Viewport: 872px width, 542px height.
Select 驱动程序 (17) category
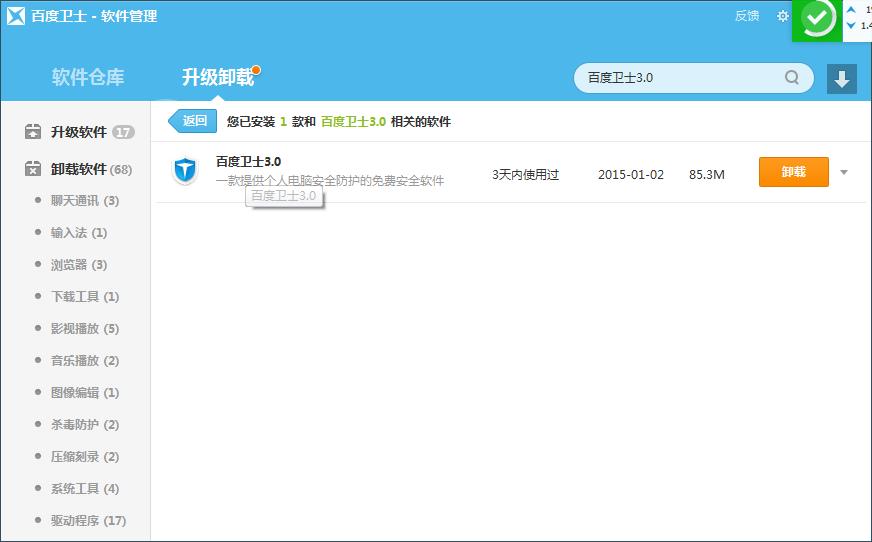tap(88, 520)
